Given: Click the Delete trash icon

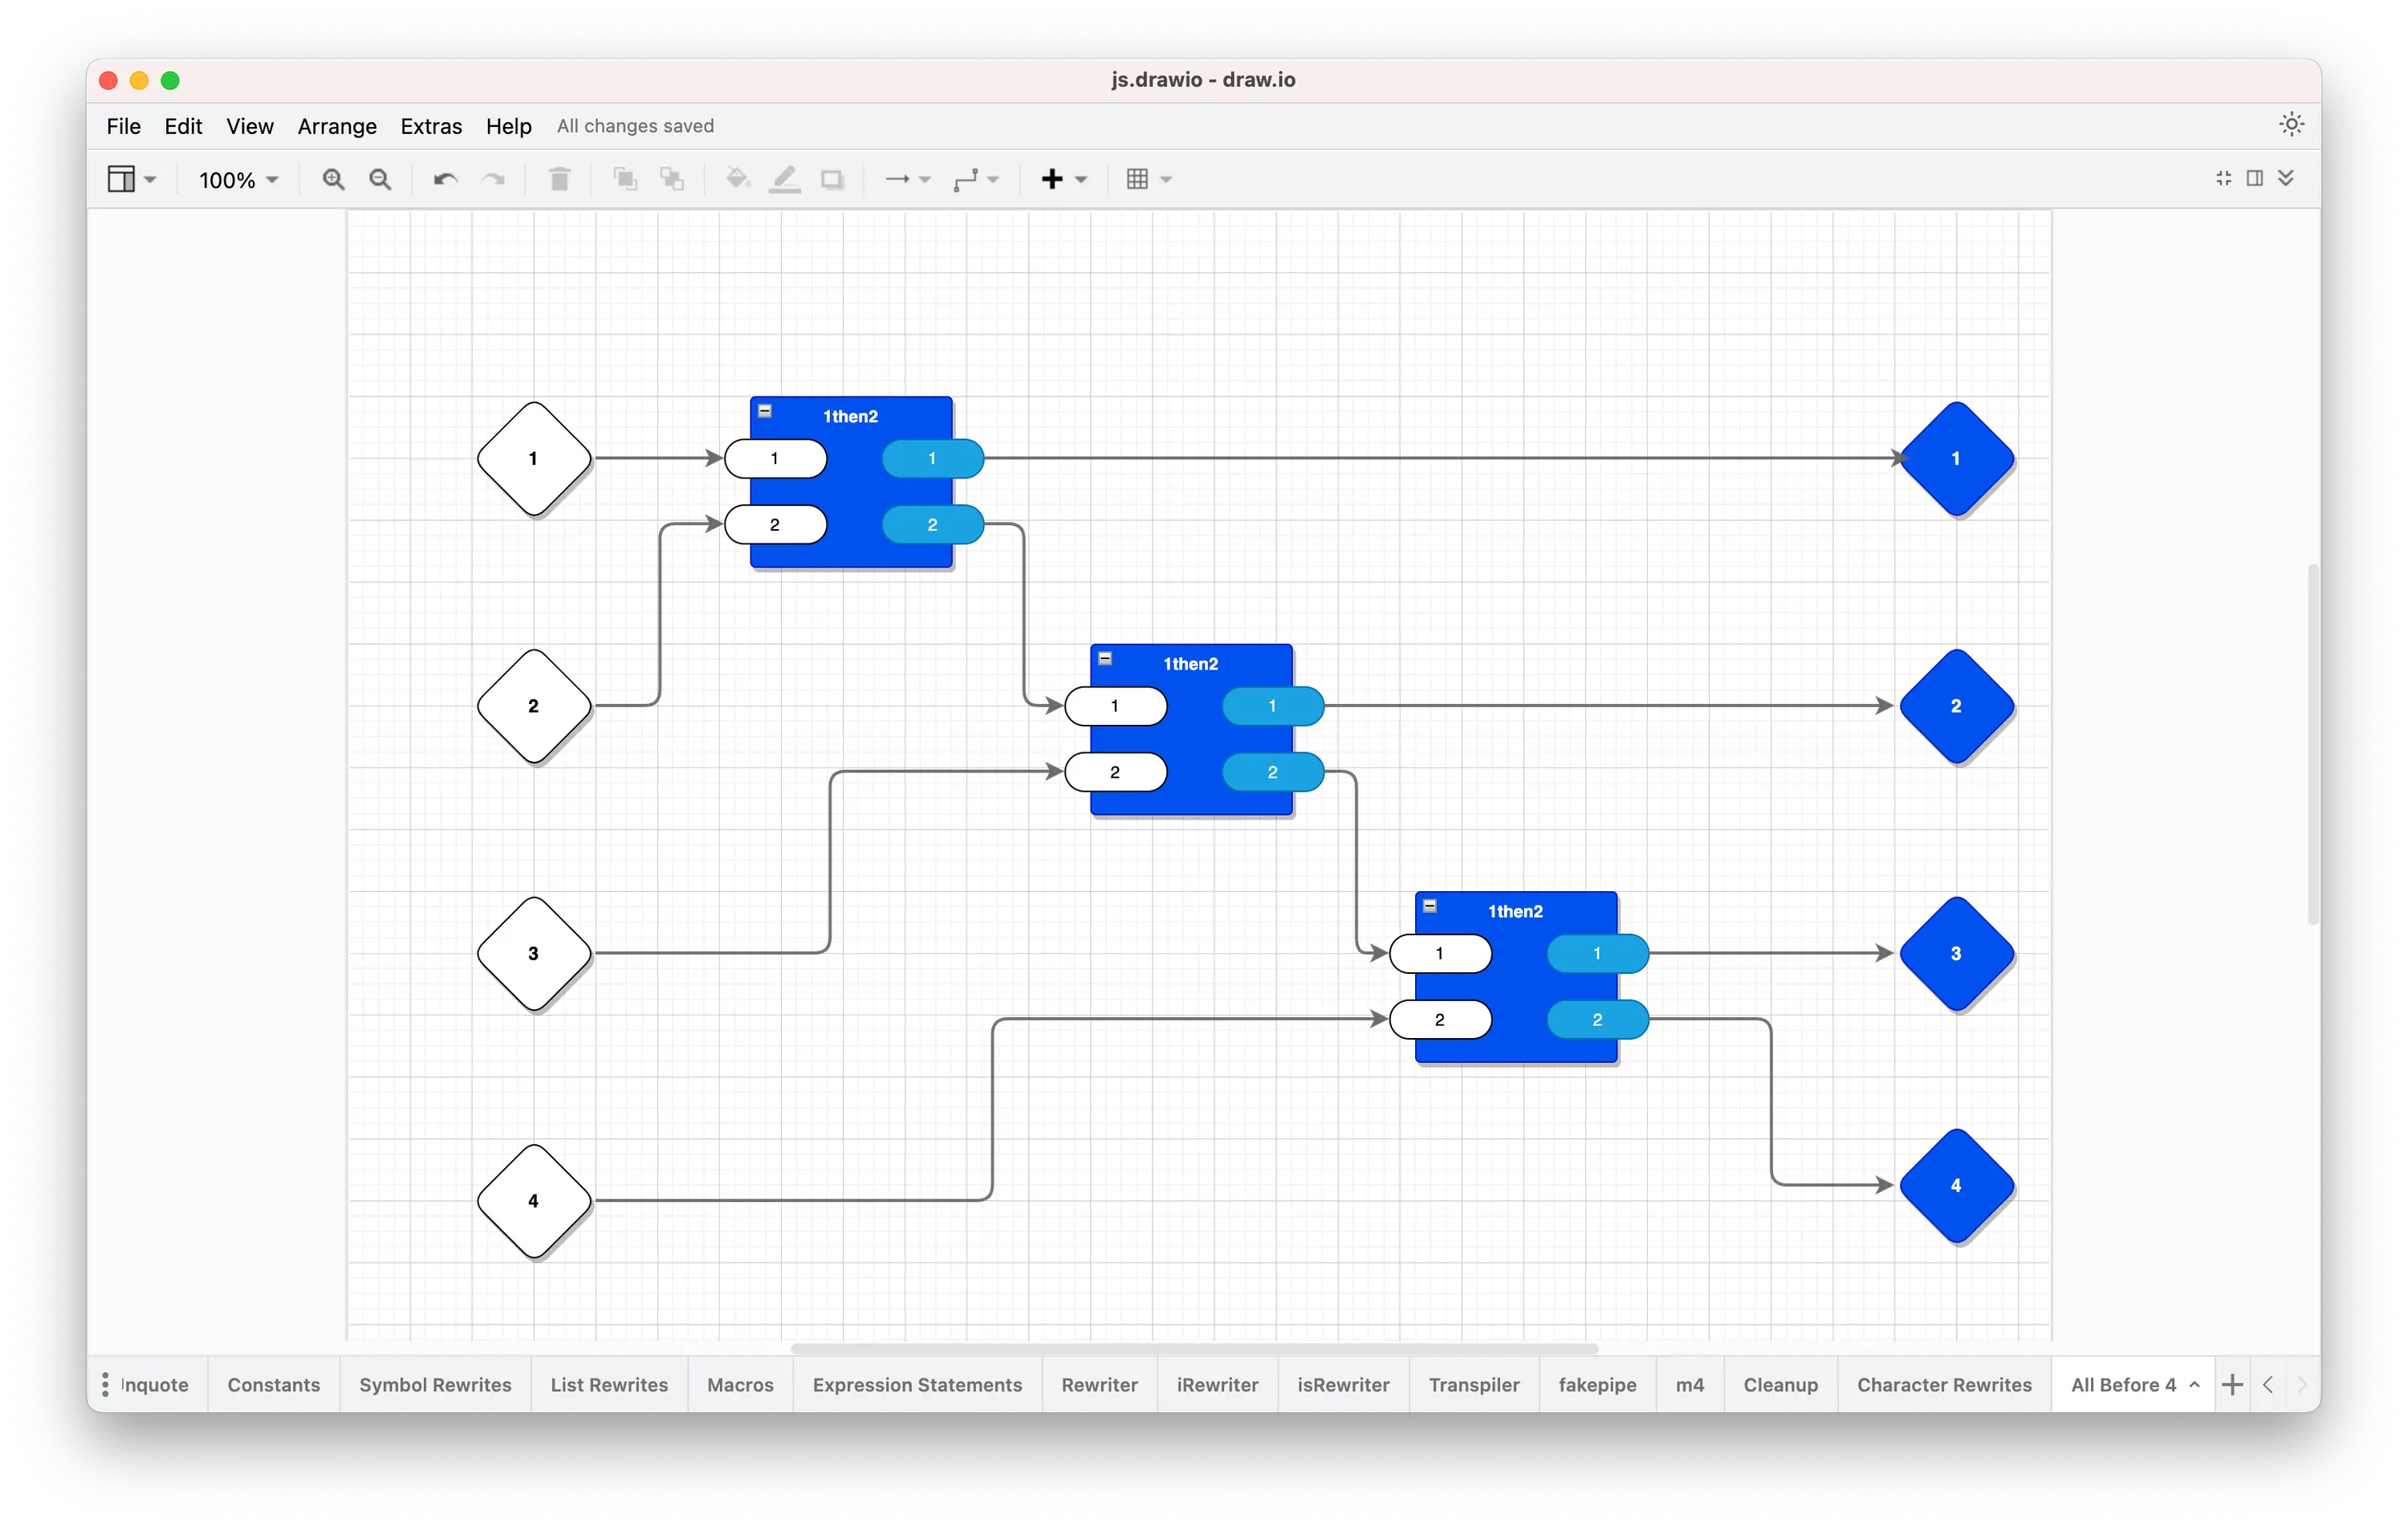Looking at the screenshot, I should 560,179.
